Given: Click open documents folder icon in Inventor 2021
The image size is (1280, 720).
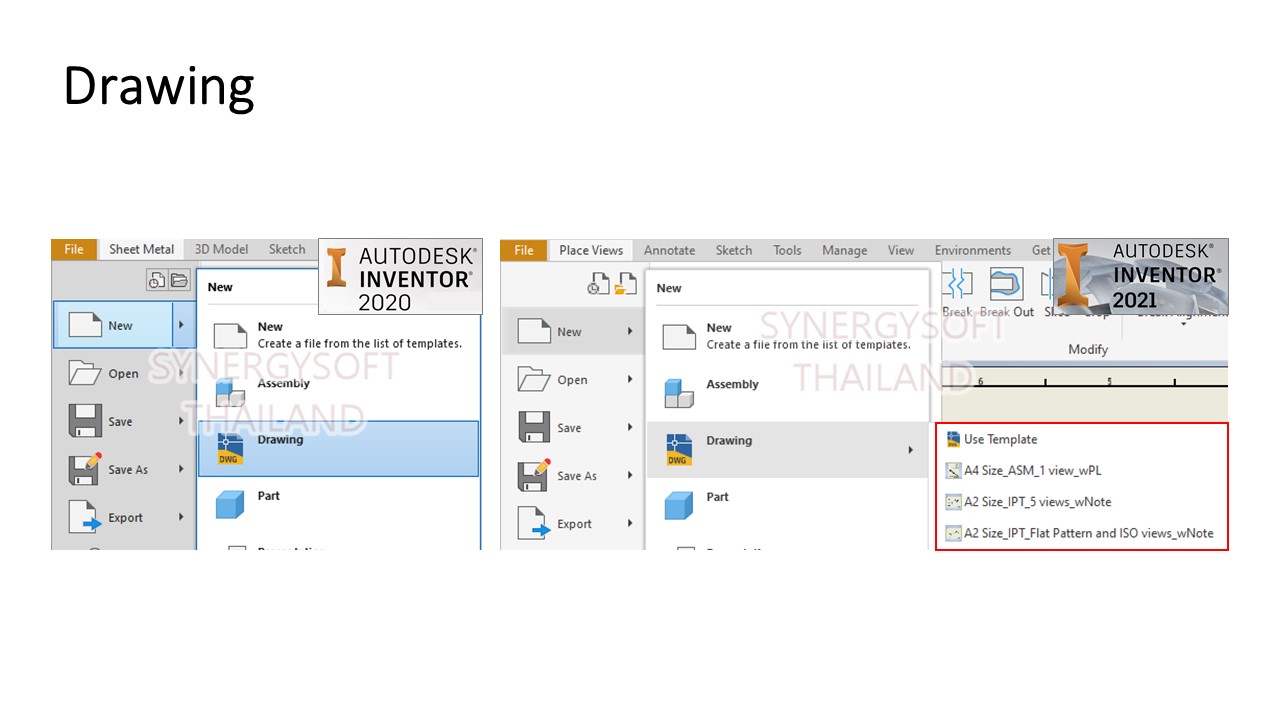Looking at the screenshot, I should [x=625, y=285].
